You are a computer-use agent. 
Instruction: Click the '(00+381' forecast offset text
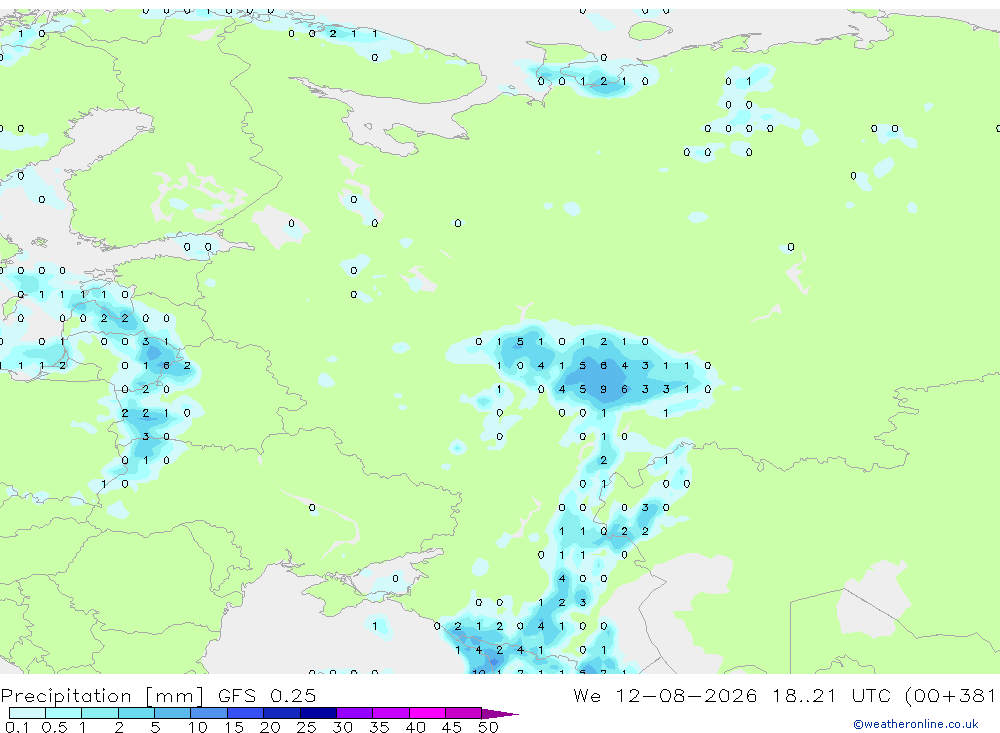pyautogui.click(x=950, y=695)
